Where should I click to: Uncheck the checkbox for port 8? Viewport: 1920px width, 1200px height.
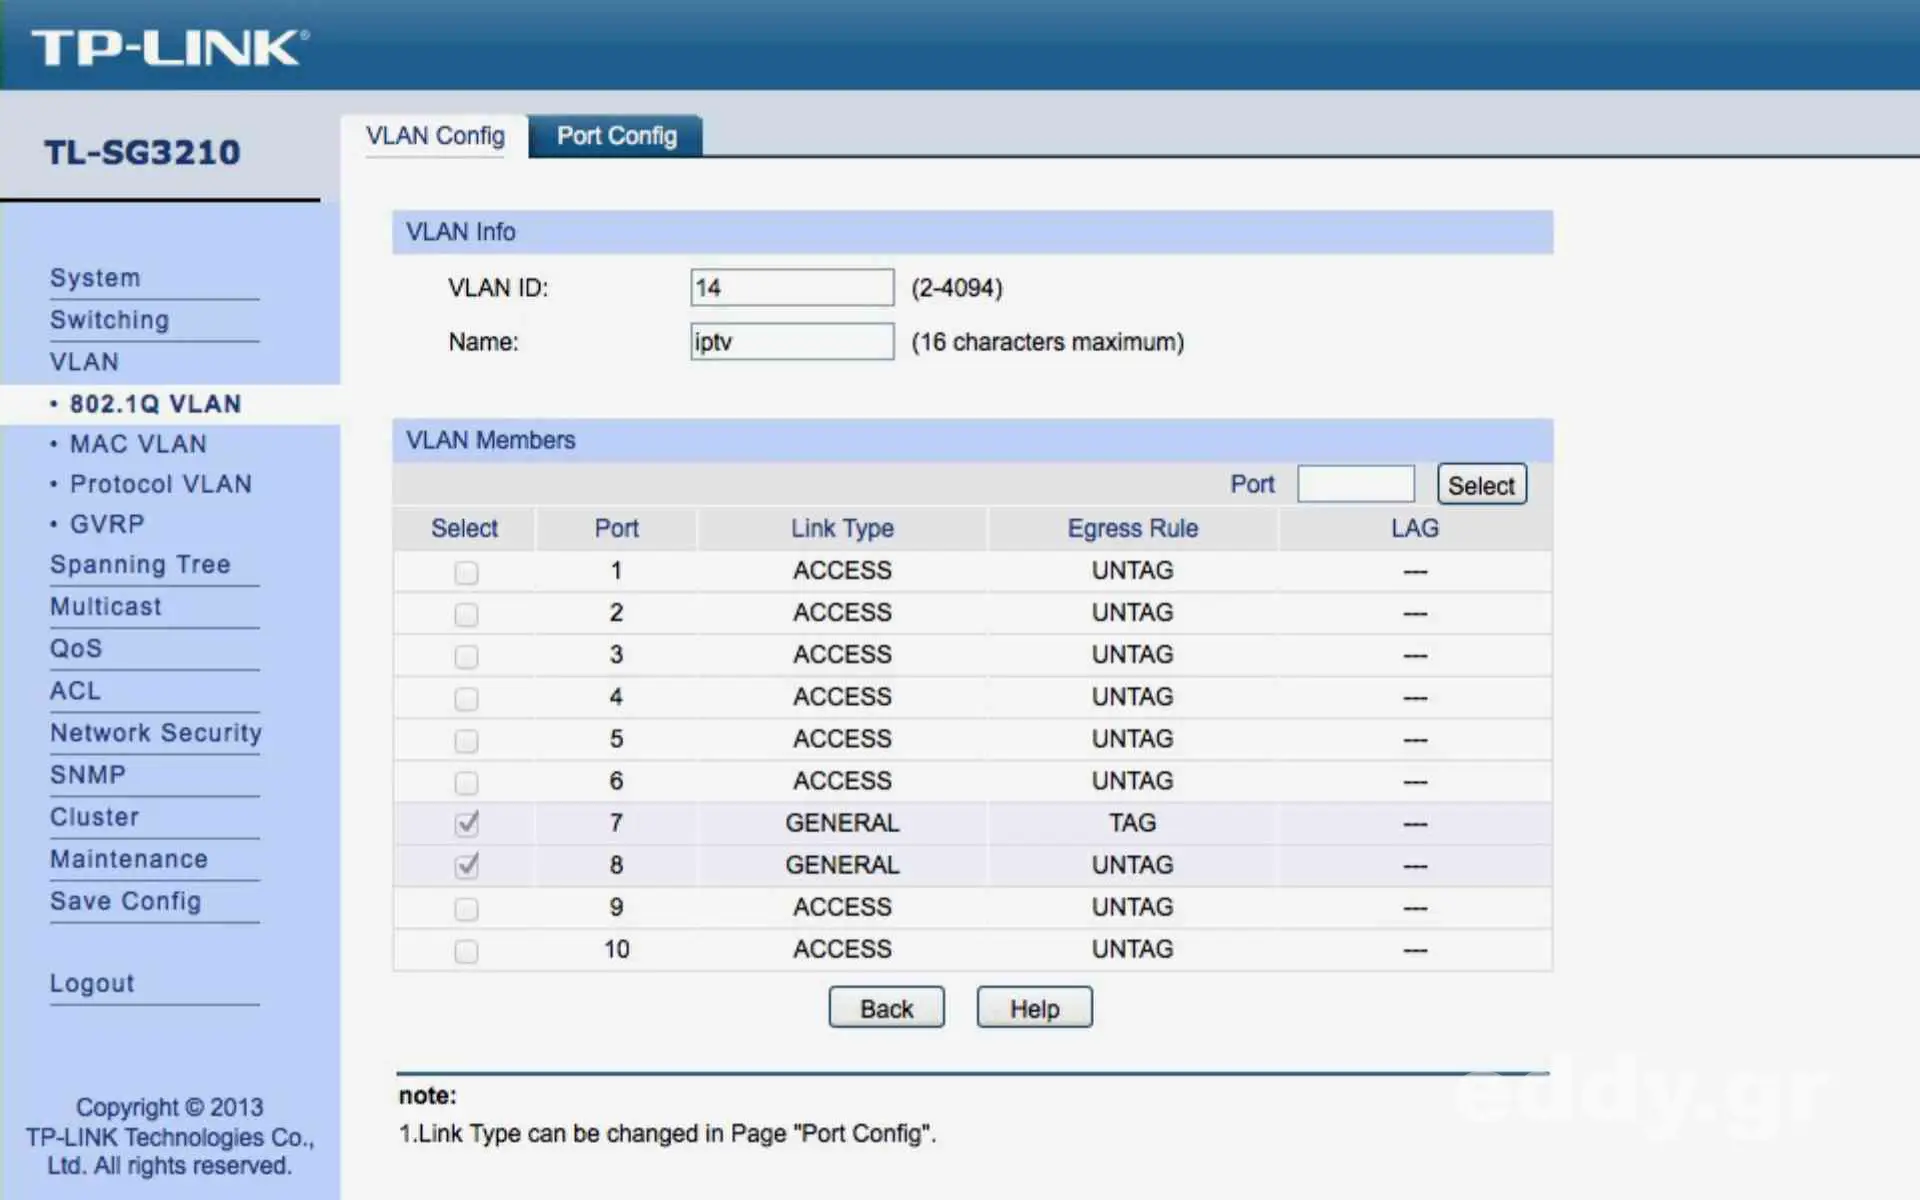pos(466,865)
